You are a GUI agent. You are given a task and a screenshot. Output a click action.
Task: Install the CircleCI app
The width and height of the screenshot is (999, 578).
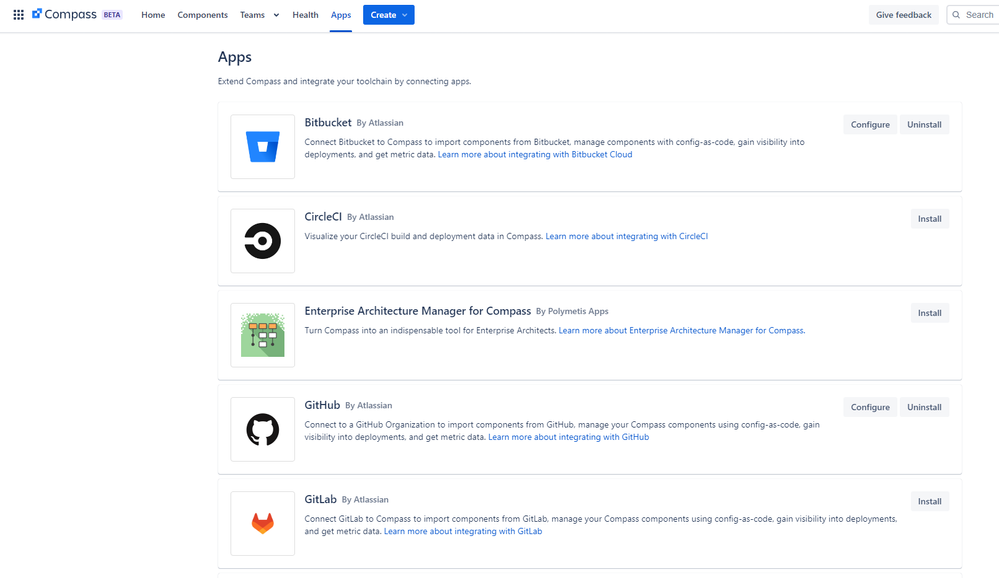[x=929, y=218]
